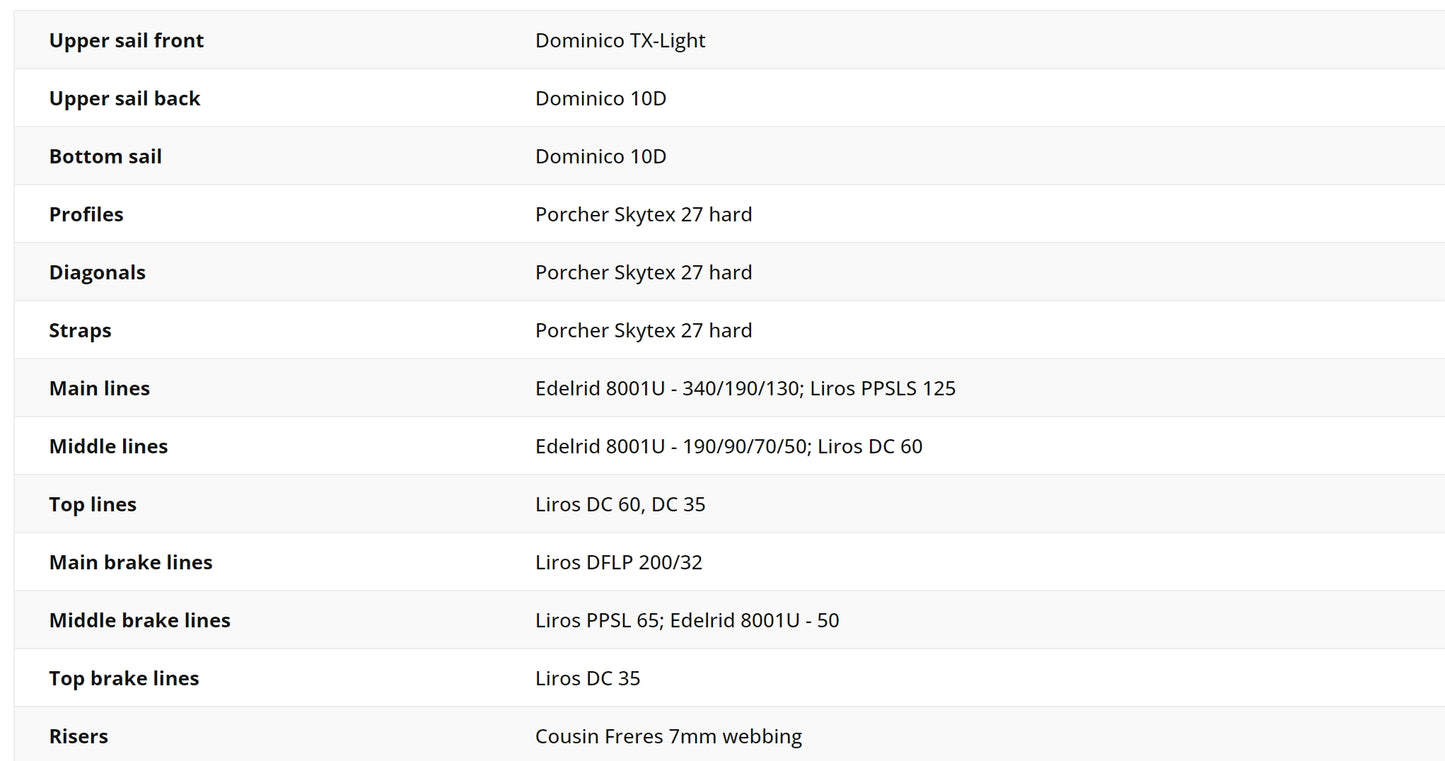Click the Middle lines label
This screenshot has height=761, width=1445.
(108, 446)
